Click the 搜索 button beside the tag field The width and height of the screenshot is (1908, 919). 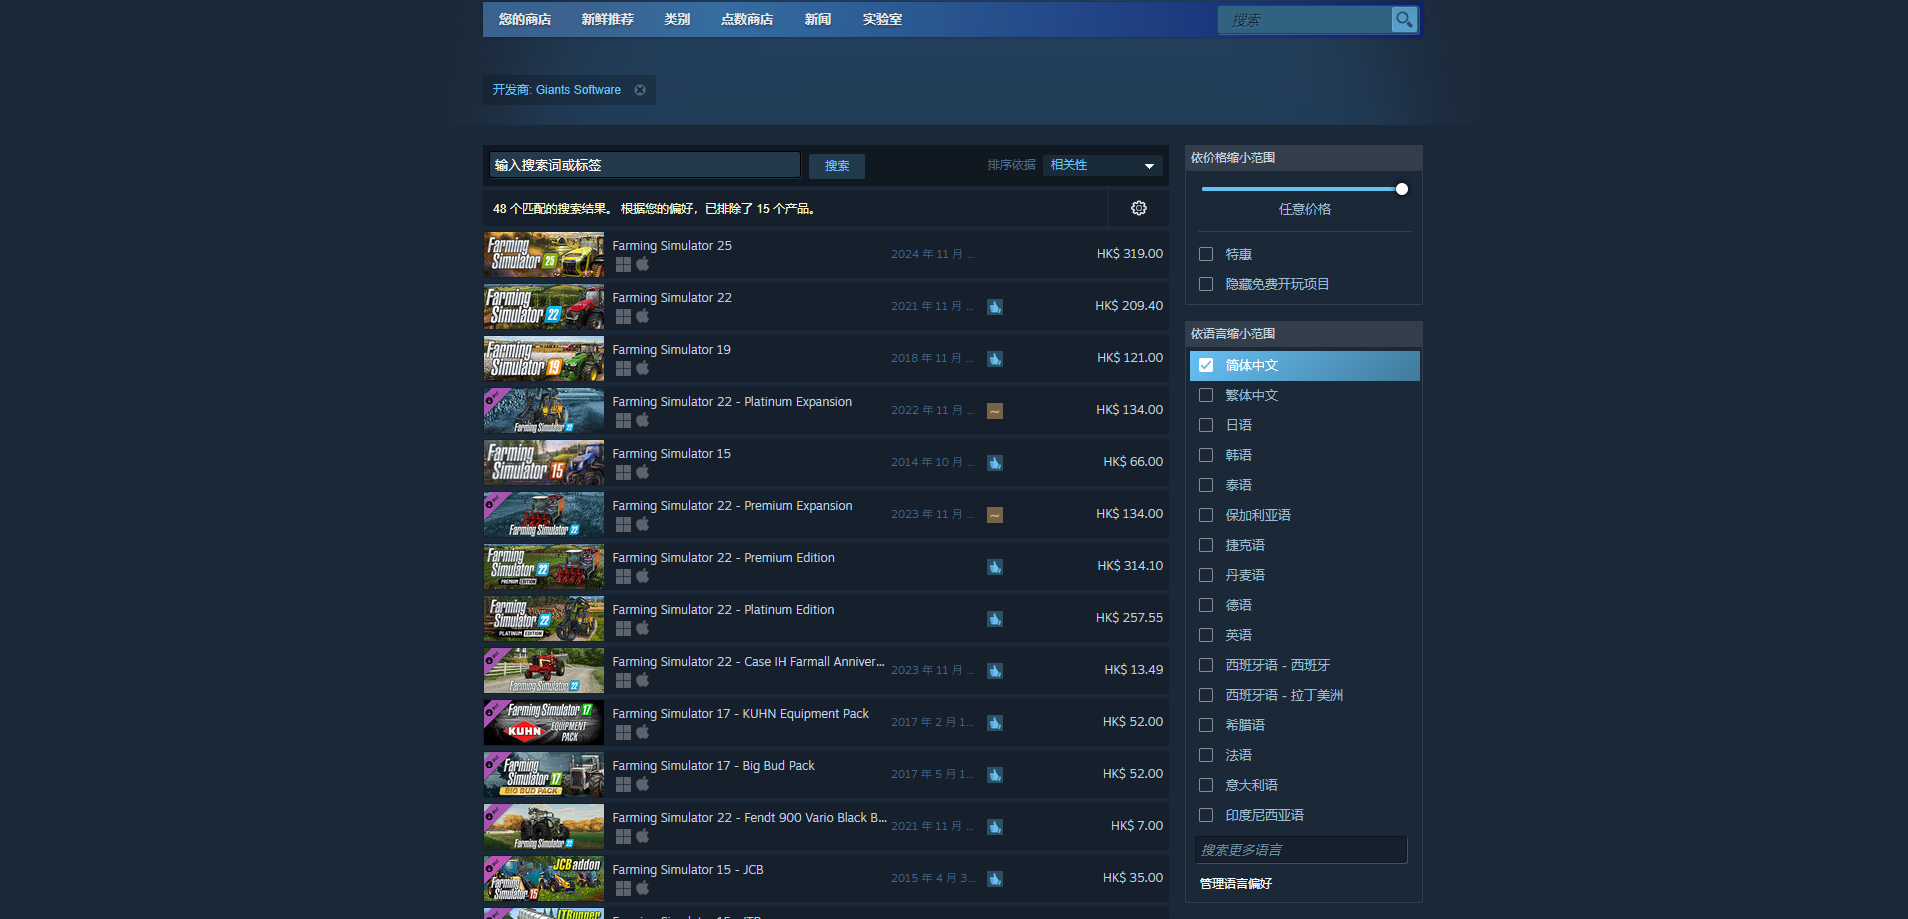pos(837,166)
